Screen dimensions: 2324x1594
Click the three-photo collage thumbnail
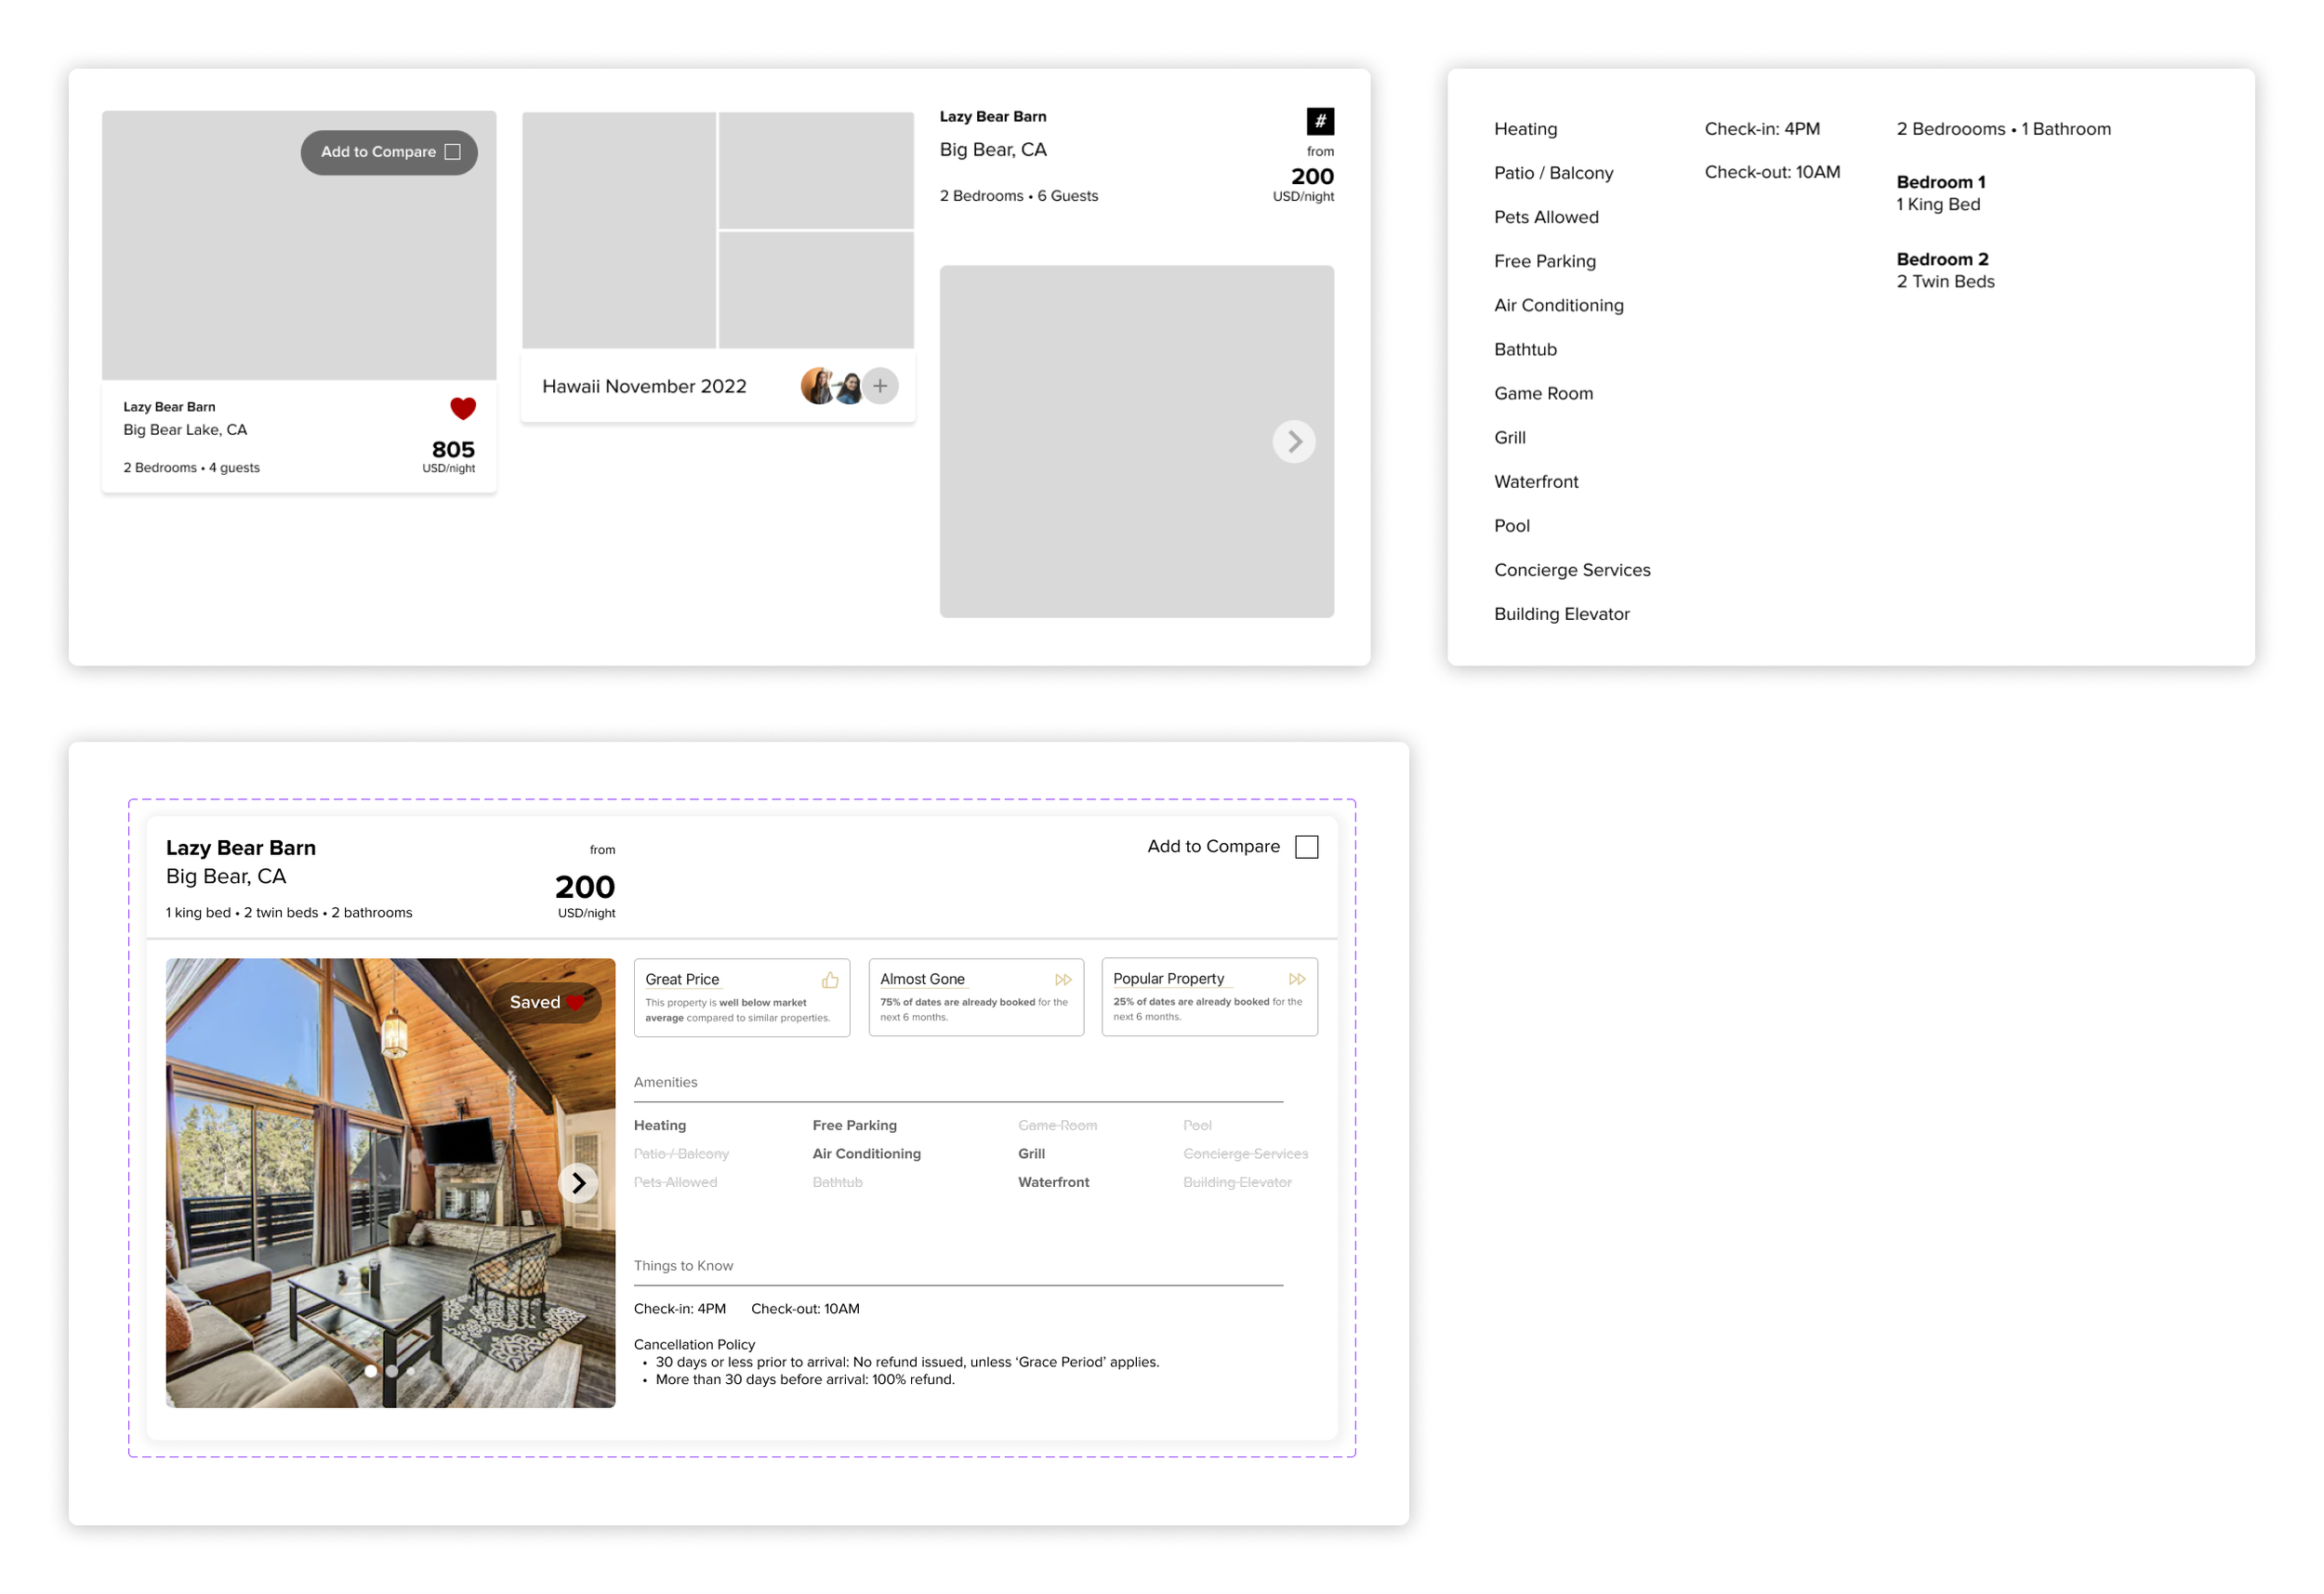click(x=718, y=230)
